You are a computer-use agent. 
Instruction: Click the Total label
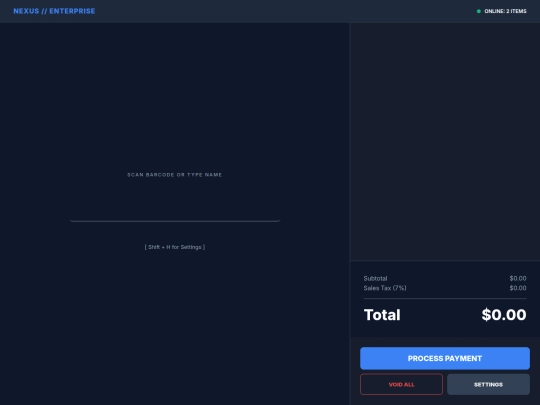pyautogui.click(x=382, y=314)
